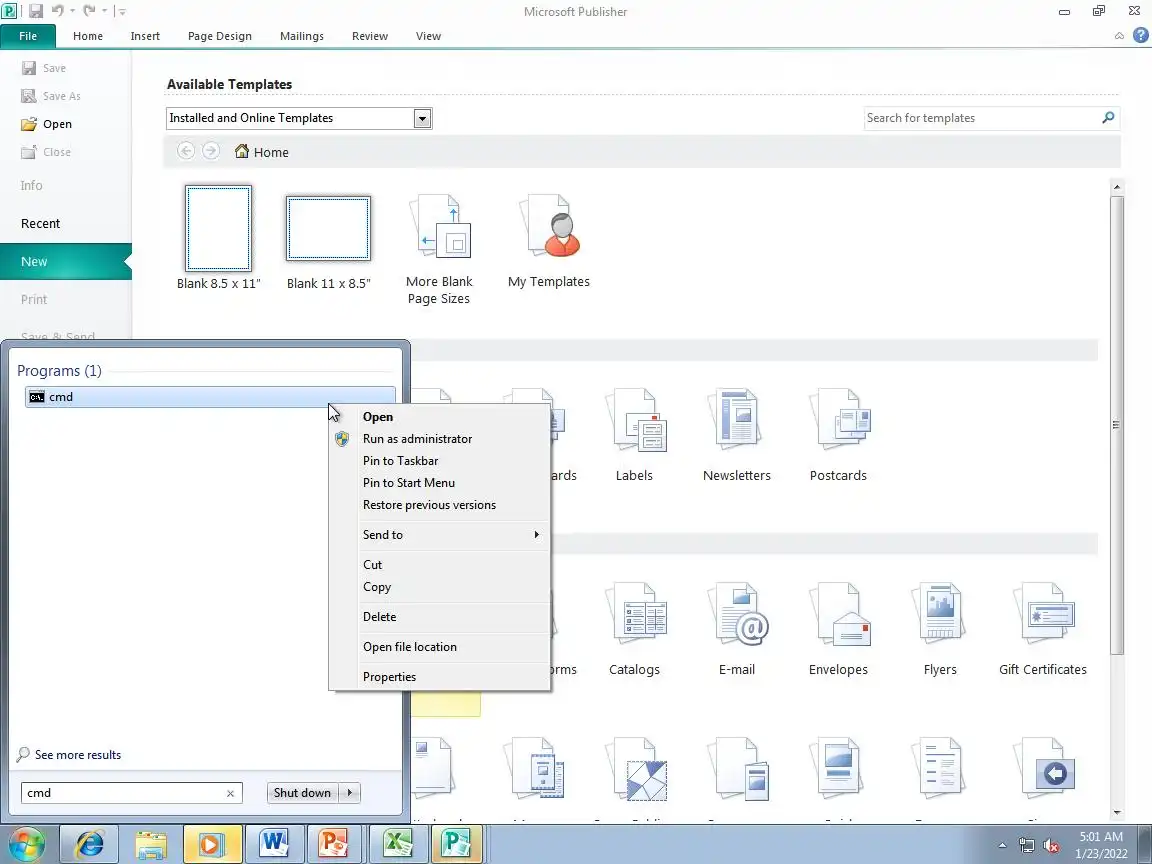Choose the Flyers template category
The height and width of the screenshot is (864, 1152).
[940, 629]
